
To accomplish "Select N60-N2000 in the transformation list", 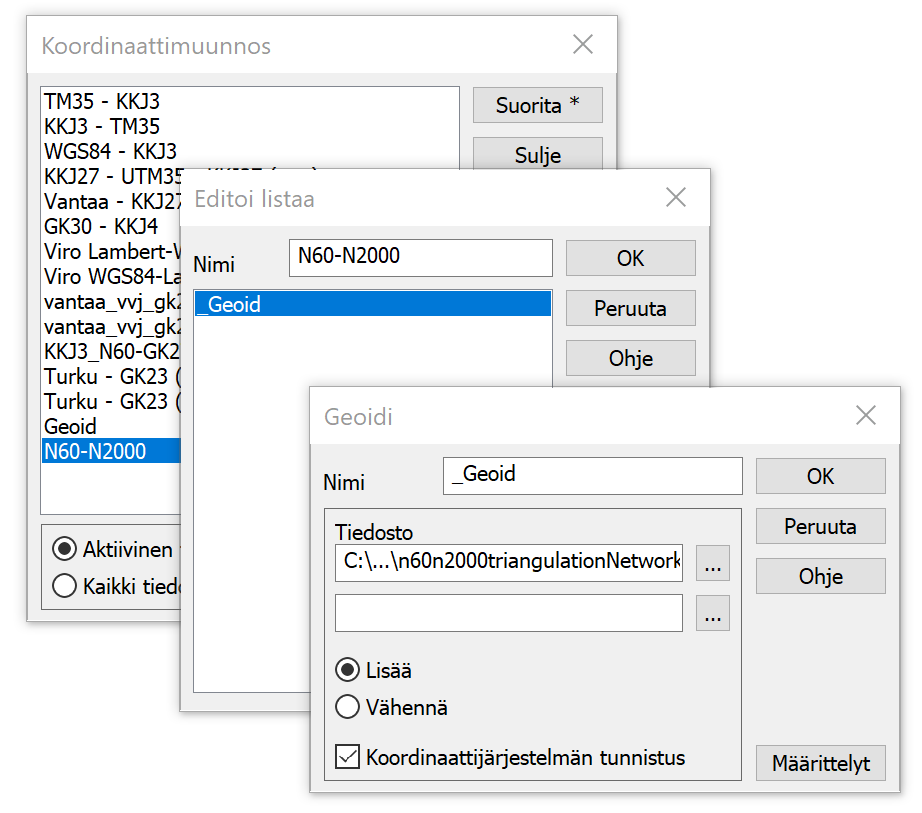I will click(95, 452).
